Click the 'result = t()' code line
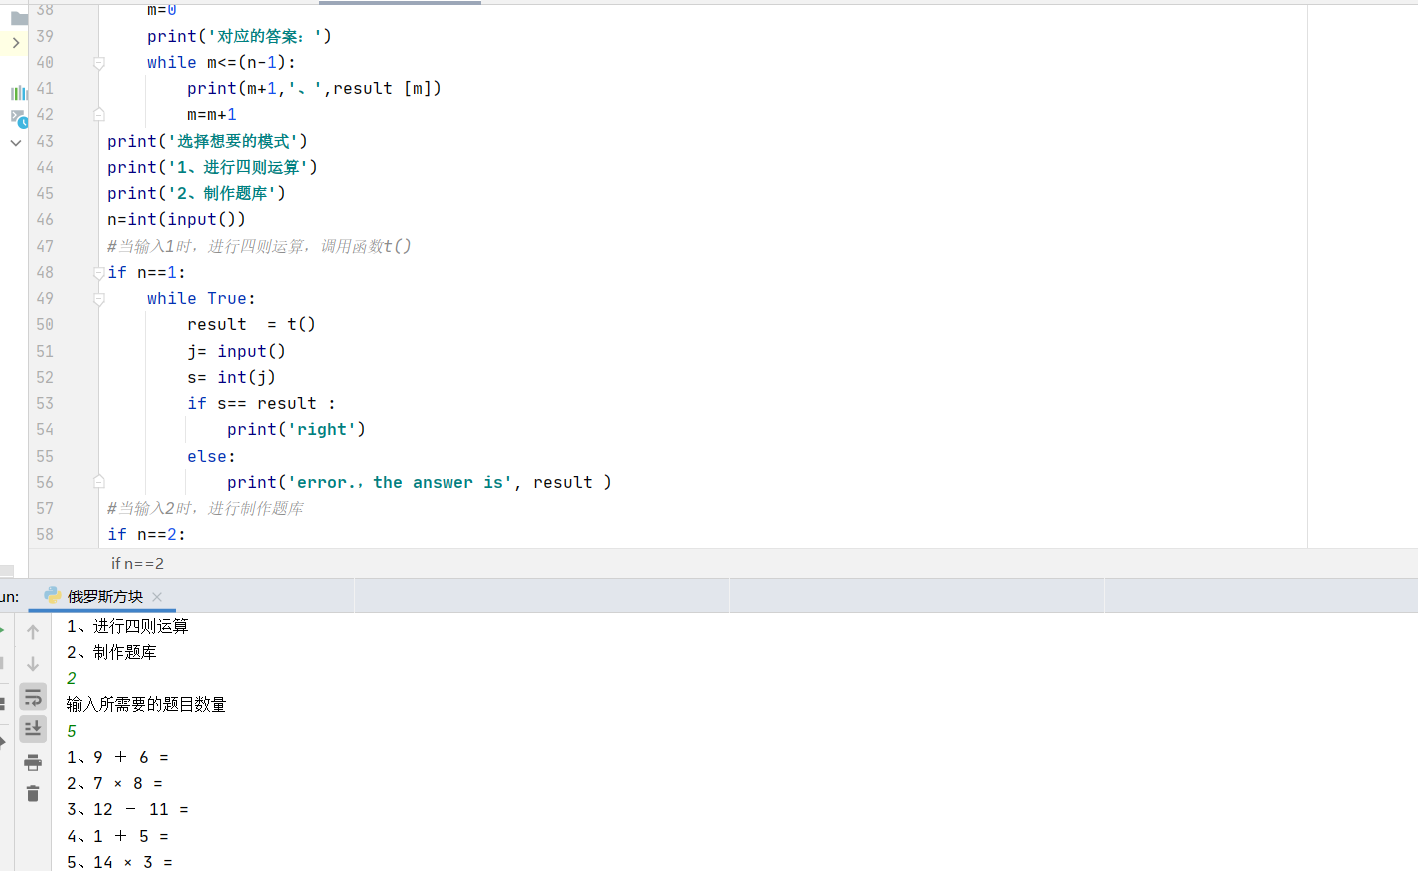Viewport: 1418px width, 871px height. pos(251,325)
